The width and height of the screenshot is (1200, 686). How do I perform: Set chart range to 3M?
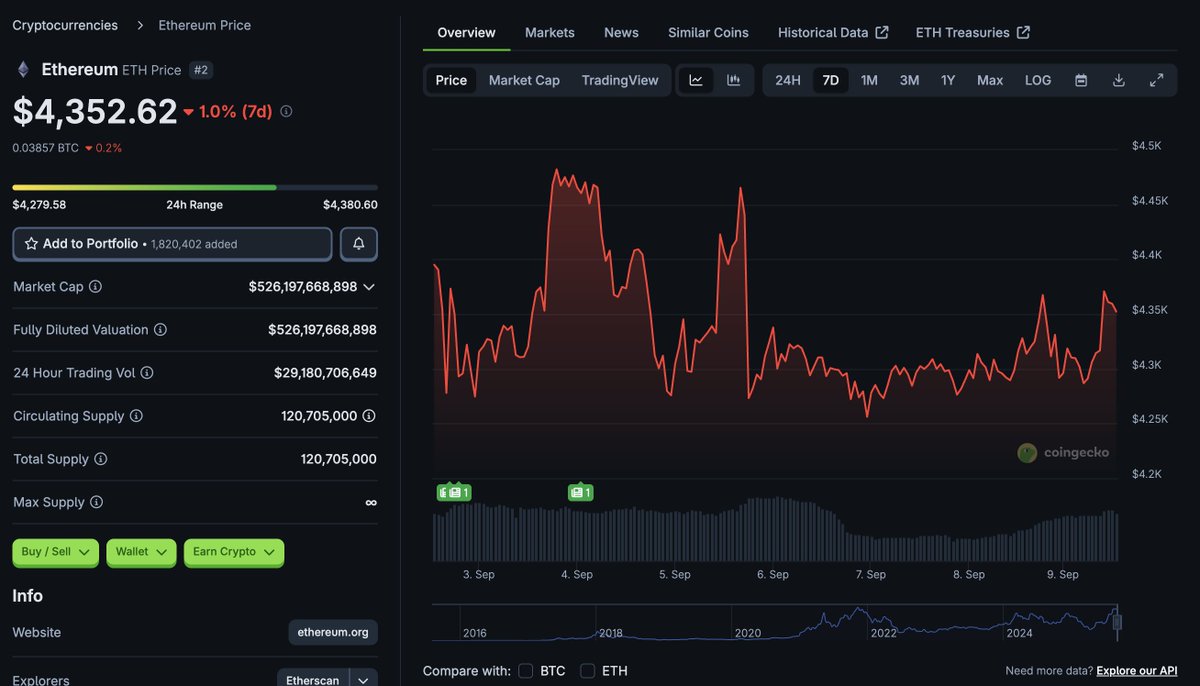pyautogui.click(x=909, y=80)
